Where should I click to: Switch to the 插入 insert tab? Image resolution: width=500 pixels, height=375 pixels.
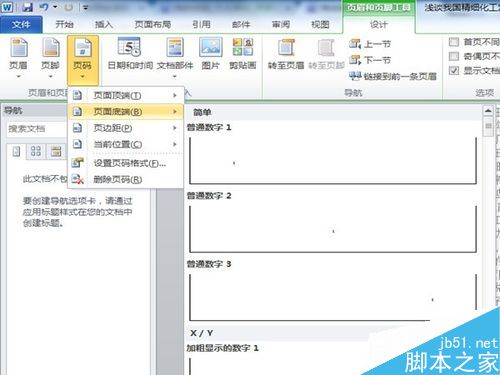[x=104, y=24]
